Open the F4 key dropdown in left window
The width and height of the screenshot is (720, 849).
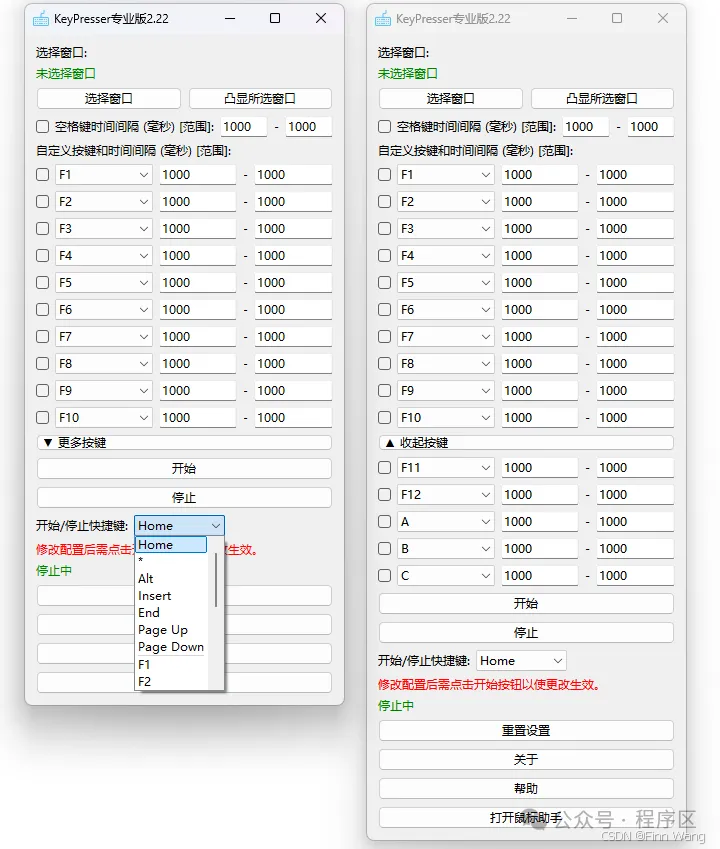tap(103, 256)
